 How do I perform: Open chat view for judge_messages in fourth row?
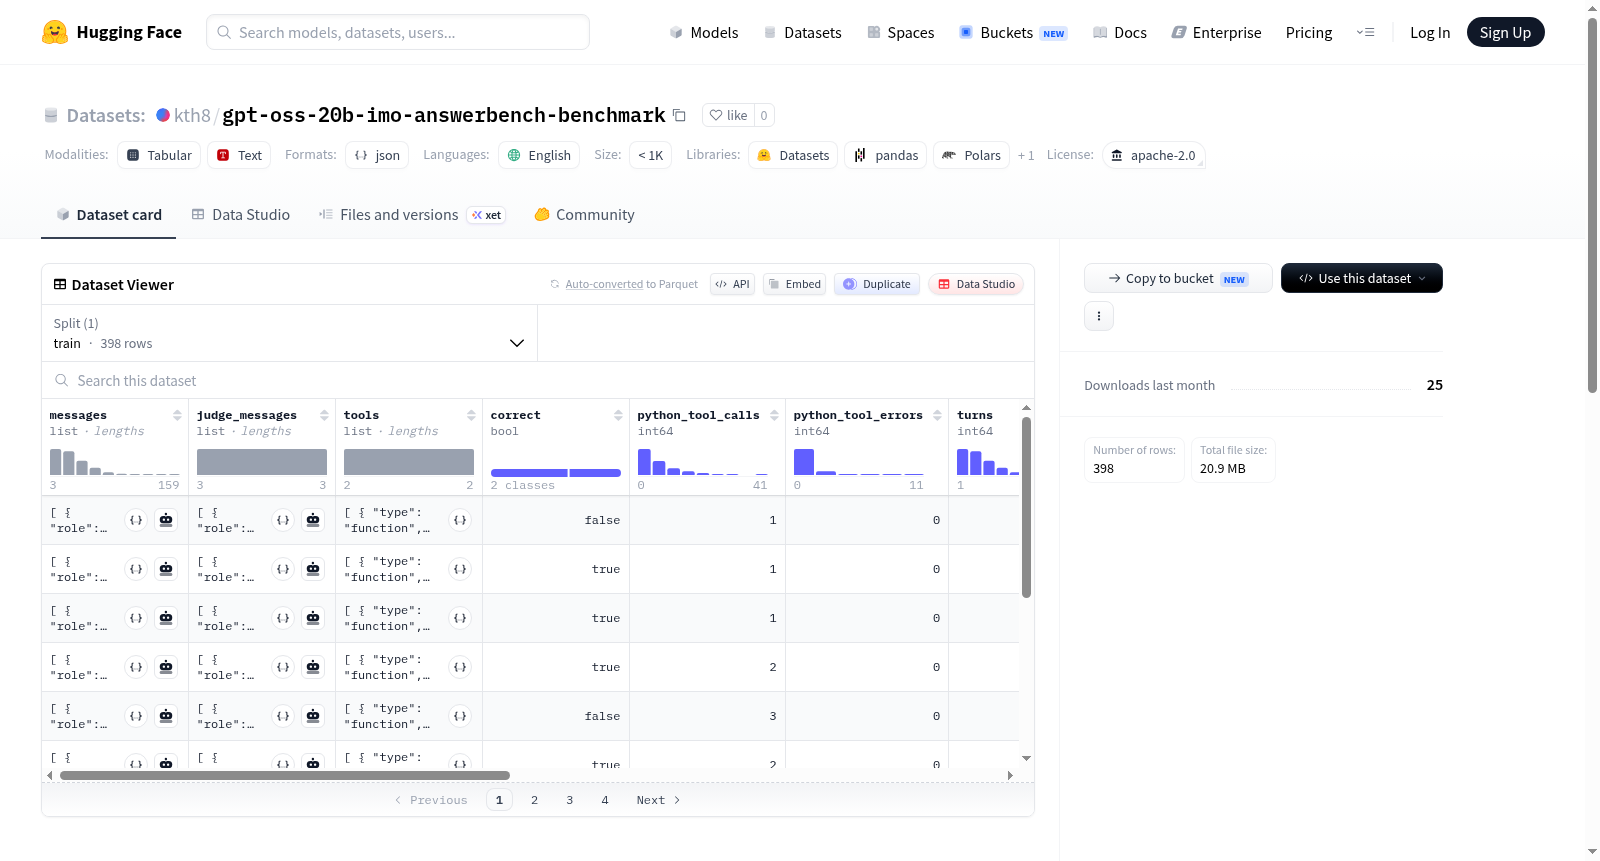[x=313, y=667]
